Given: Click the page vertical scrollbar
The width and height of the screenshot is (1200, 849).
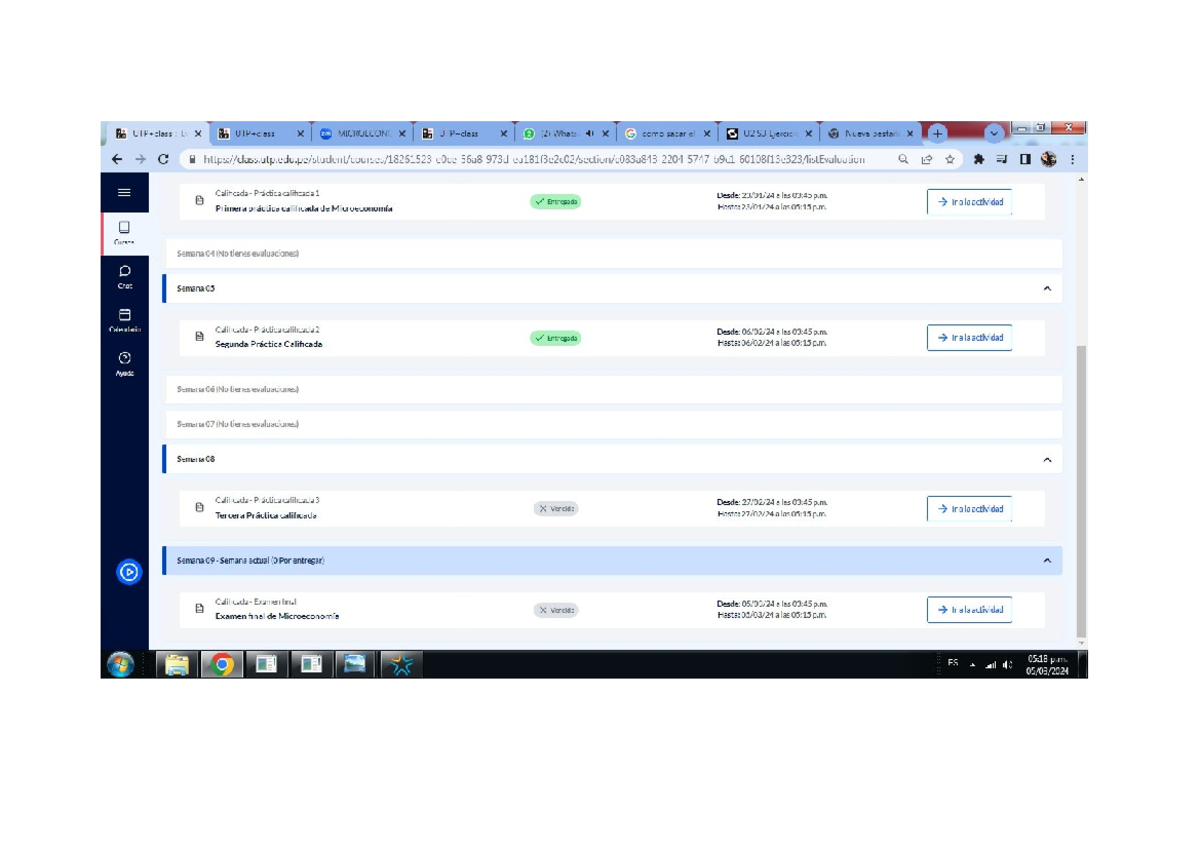Looking at the screenshot, I should click(x=1081, y=490).
